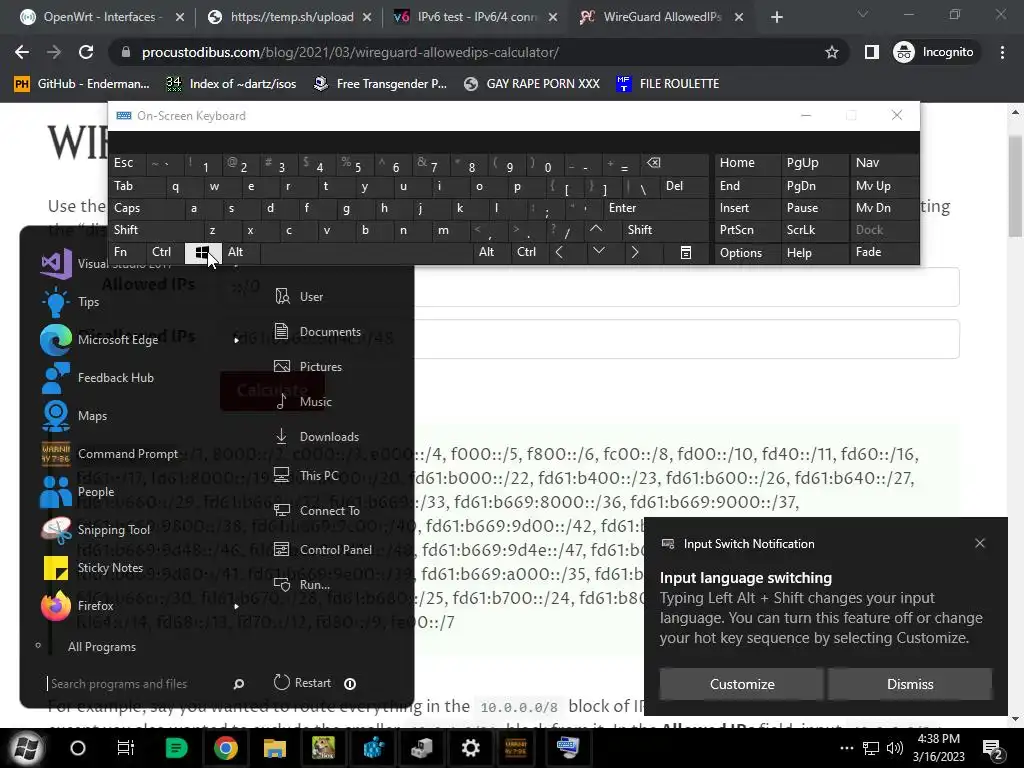Screen dimensions: 1024x768
Task: Launch Tips app in Start menu
Action: pyautogui.click(x=70, y=302)
